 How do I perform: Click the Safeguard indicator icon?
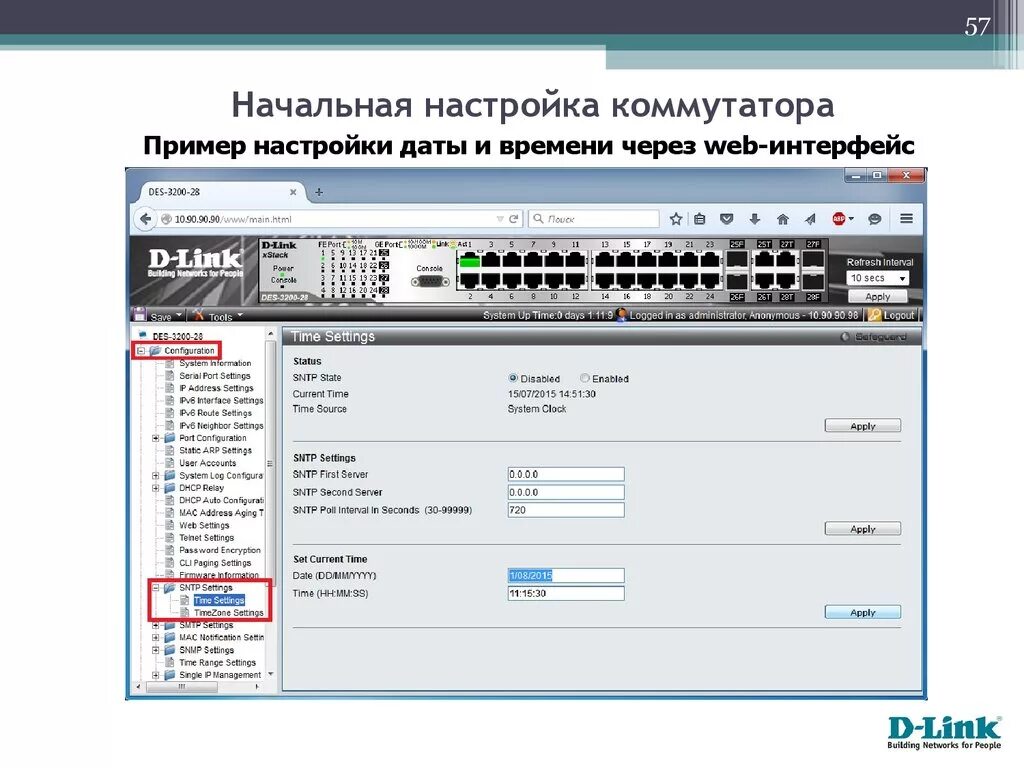(844, 337)
